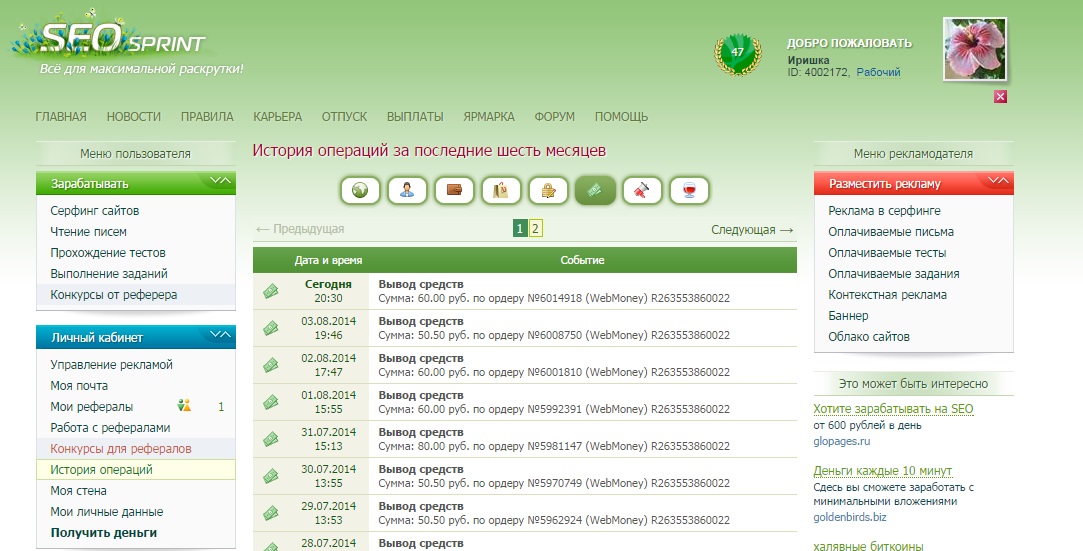Image resolution: width=1083 pixels, height=551 pixels.
Task: Click Получить деньги
Action: click(104, 533)
